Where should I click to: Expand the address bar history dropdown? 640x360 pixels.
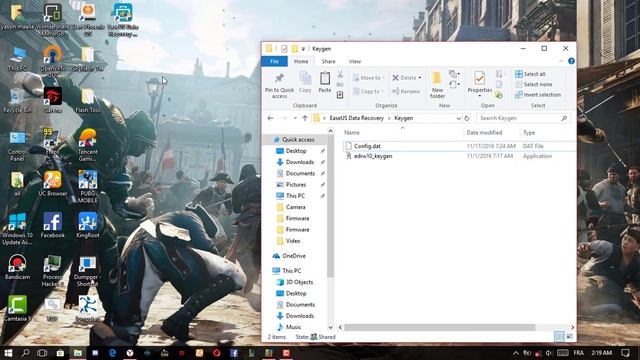[458, 118]
